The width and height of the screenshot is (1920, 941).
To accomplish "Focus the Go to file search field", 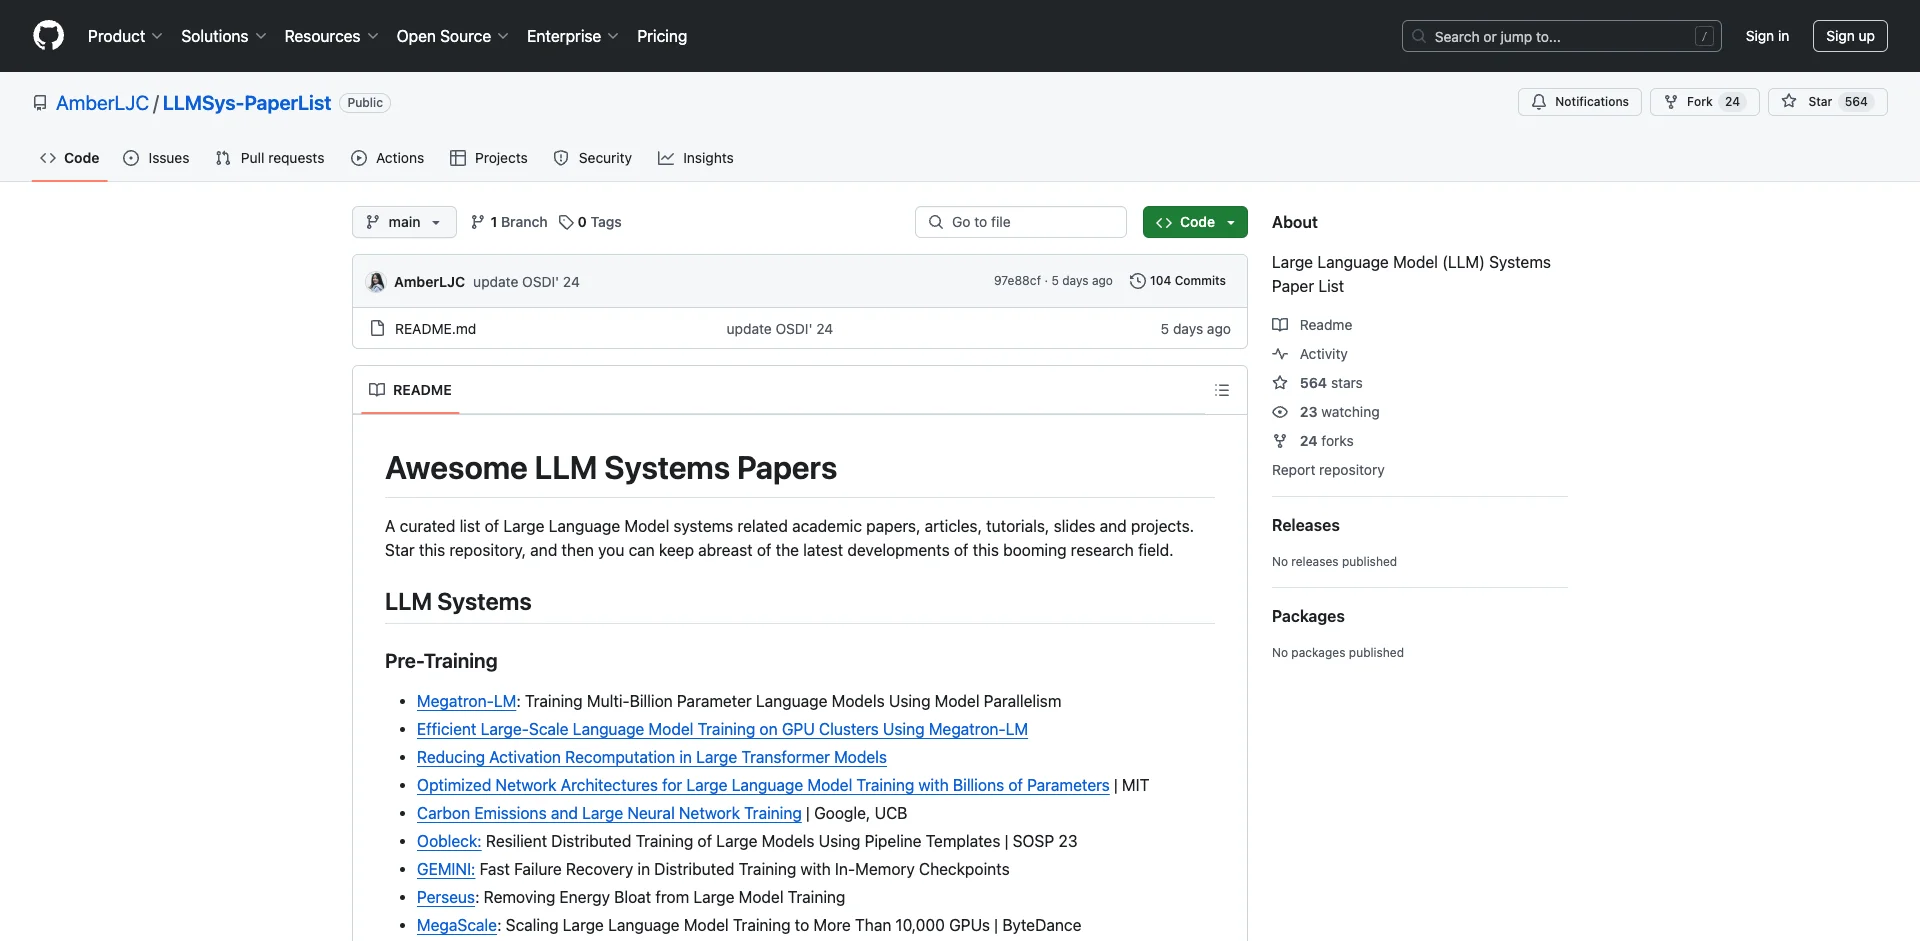I will (x=1021, y=222).
